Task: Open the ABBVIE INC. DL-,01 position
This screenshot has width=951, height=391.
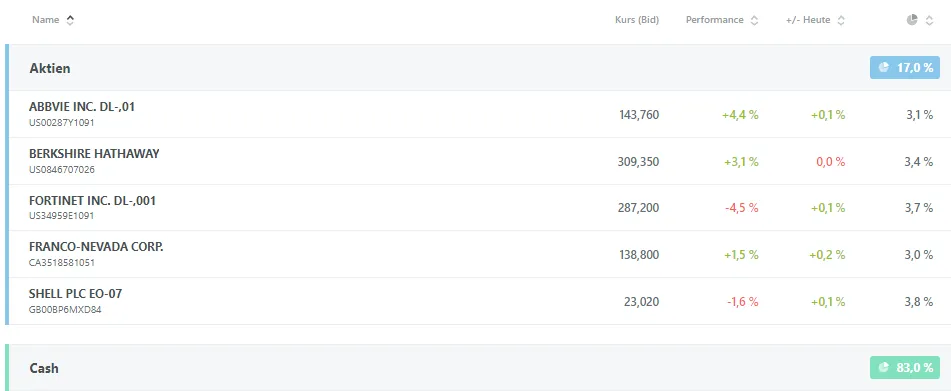Action: (477, 115)
